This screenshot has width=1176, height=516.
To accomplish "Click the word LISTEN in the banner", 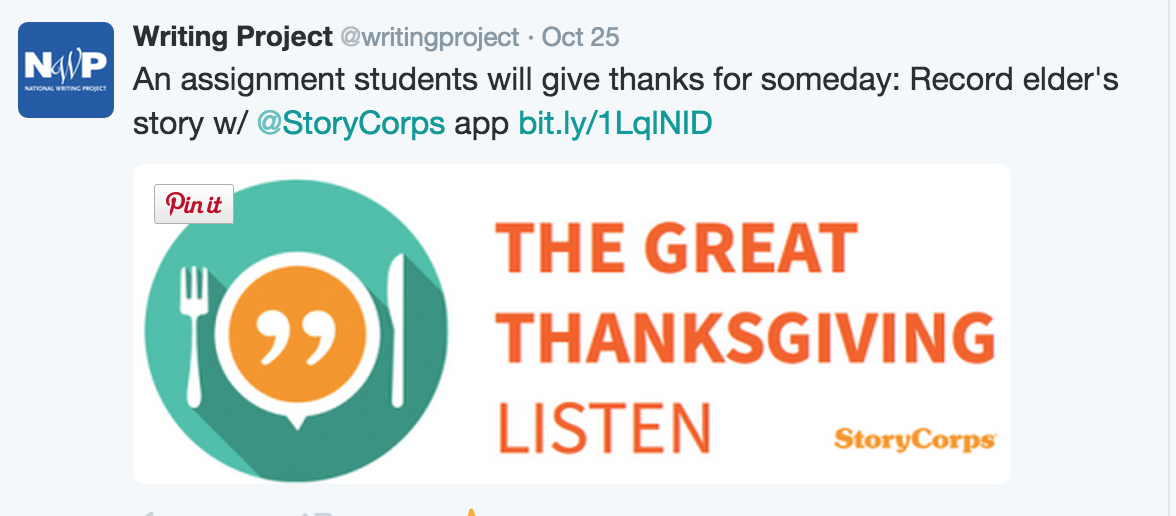I will click(x=605, y=427).
